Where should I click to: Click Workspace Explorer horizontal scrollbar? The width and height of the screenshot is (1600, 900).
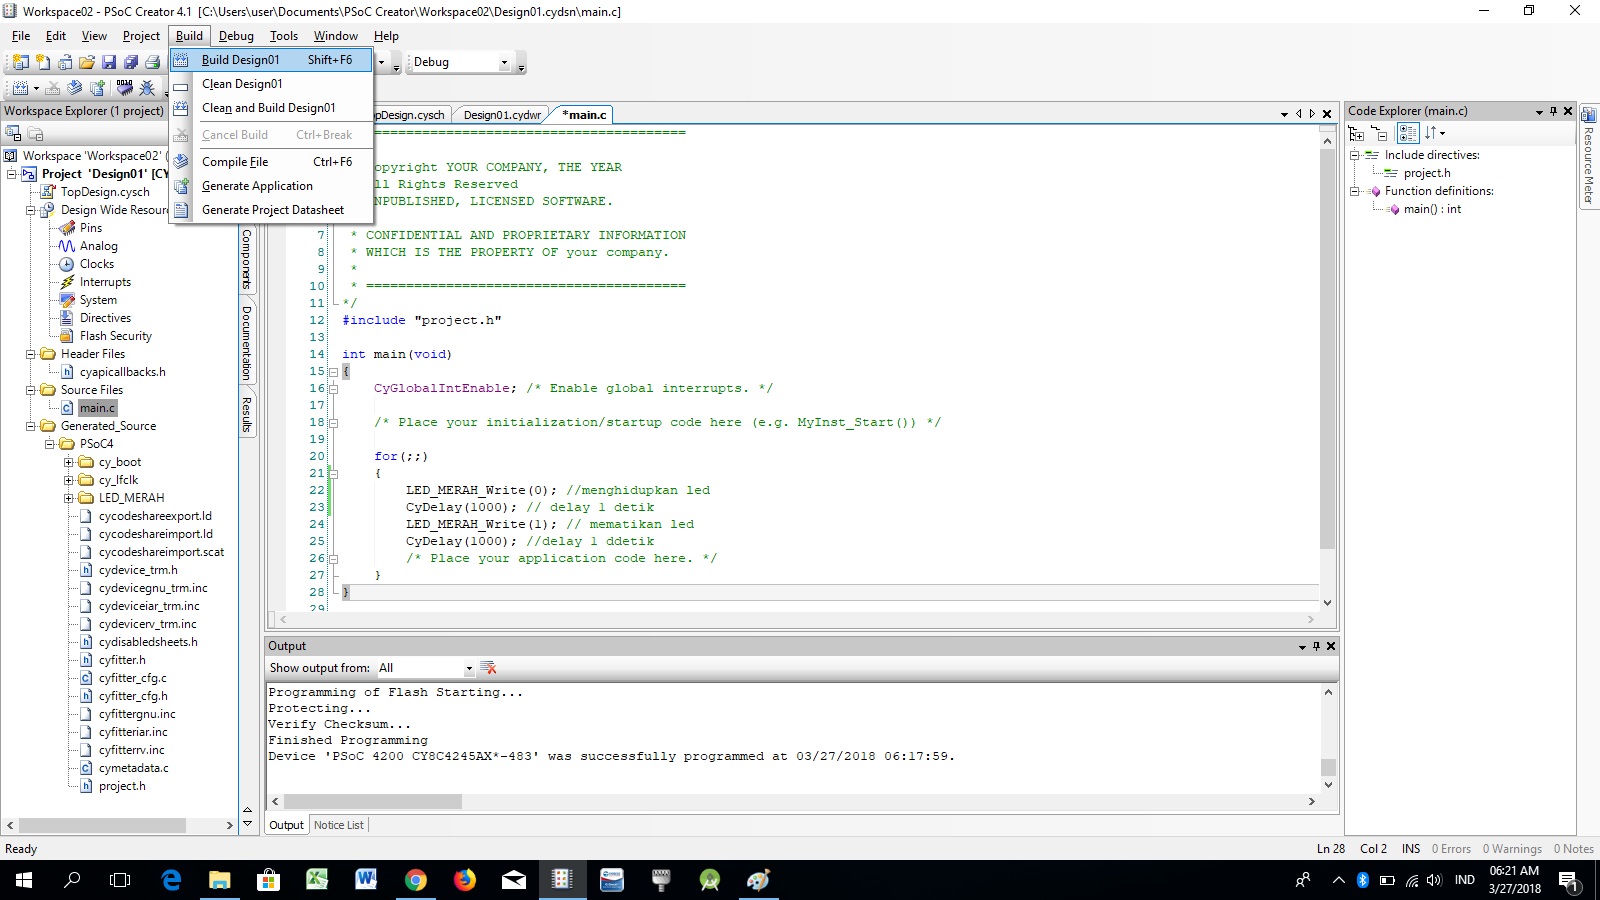102,826
